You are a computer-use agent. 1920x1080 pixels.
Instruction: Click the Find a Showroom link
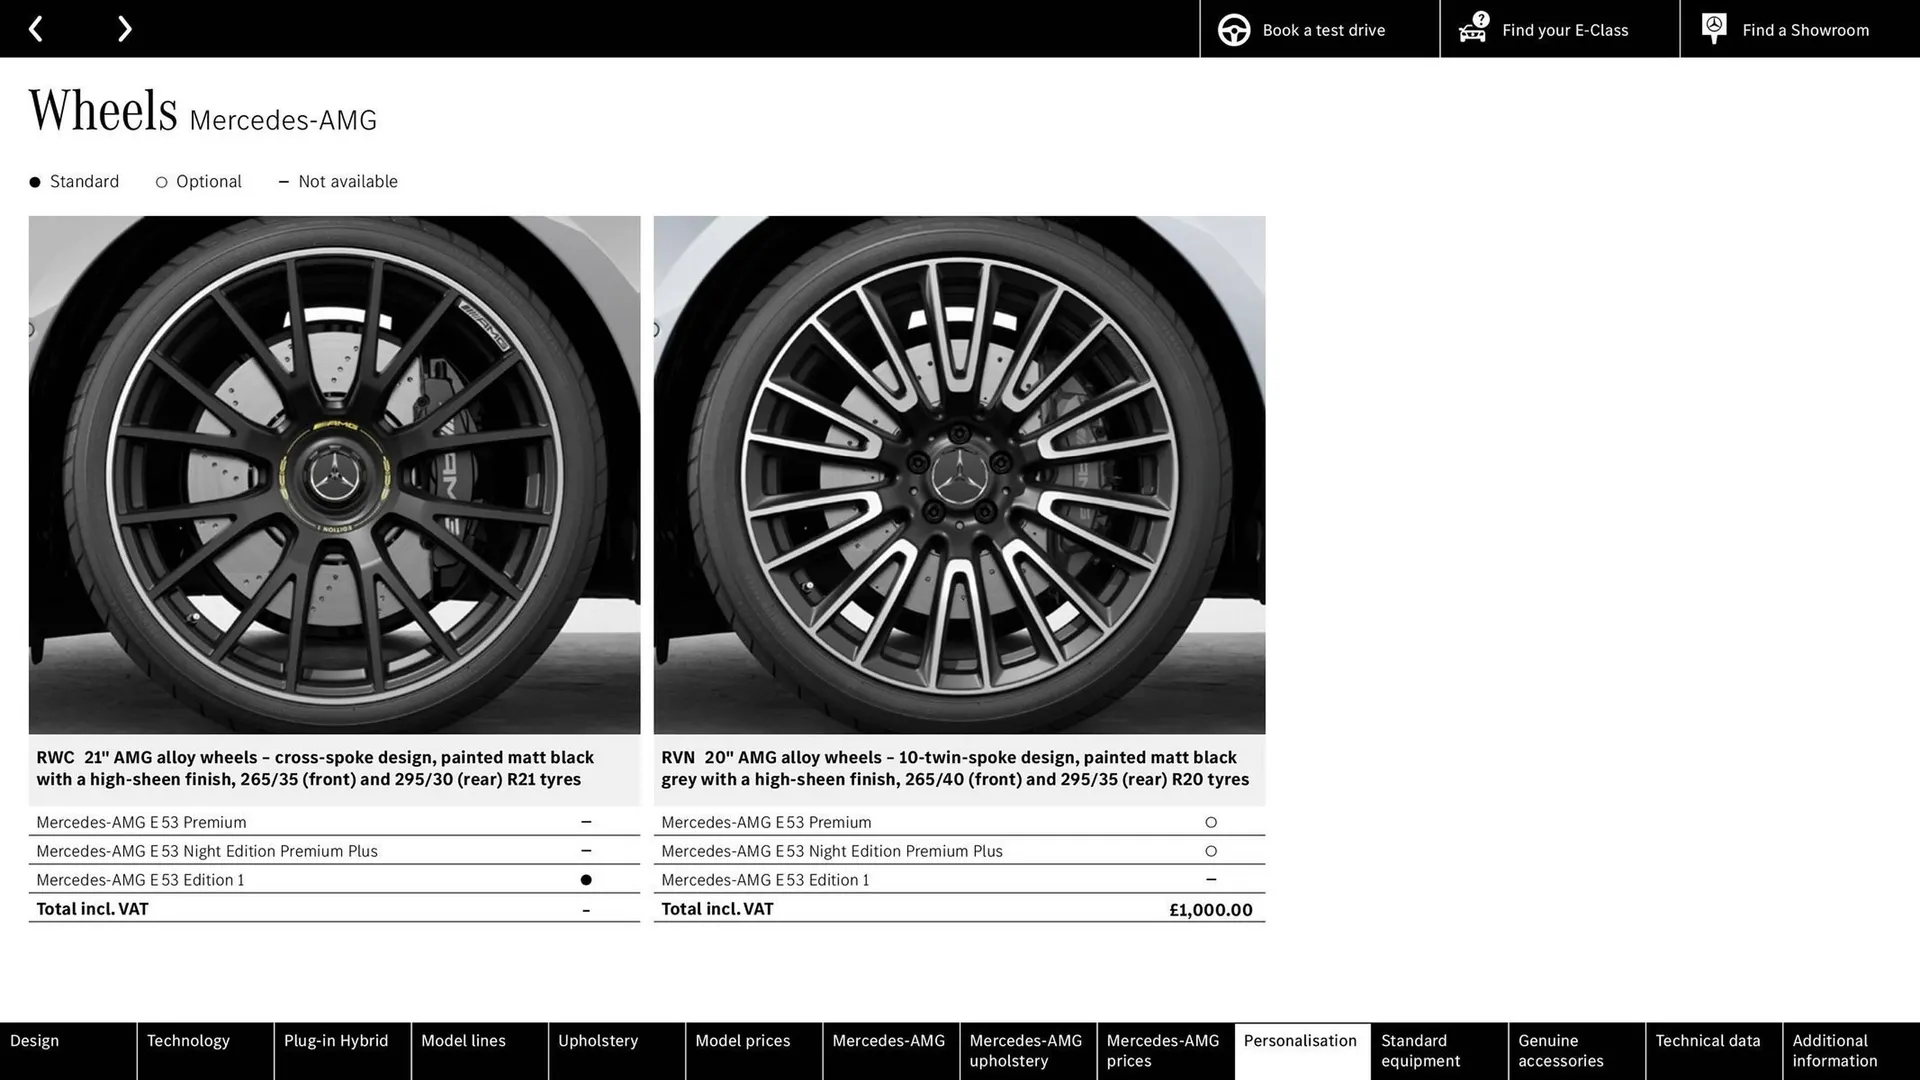pos(1805,30)
